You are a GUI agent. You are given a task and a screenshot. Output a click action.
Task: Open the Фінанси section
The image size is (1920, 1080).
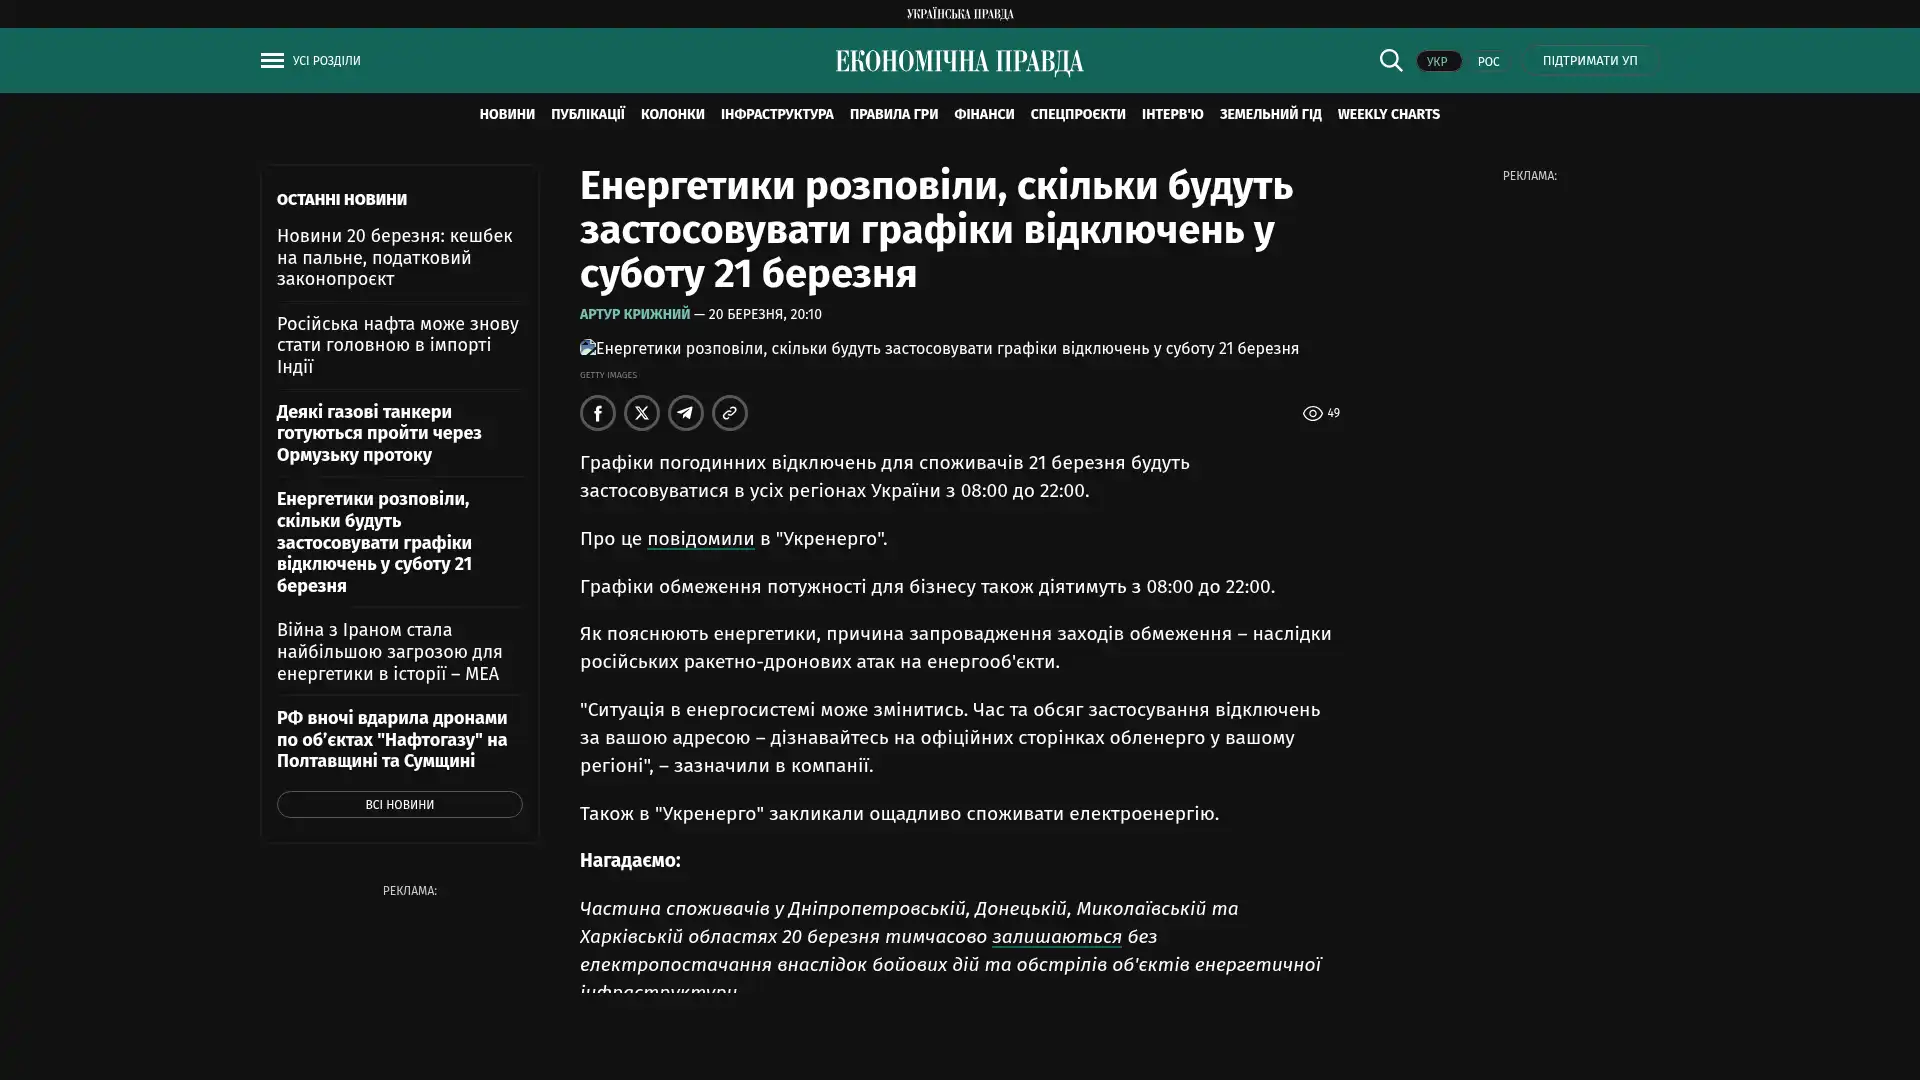click(x=983, y=115)
